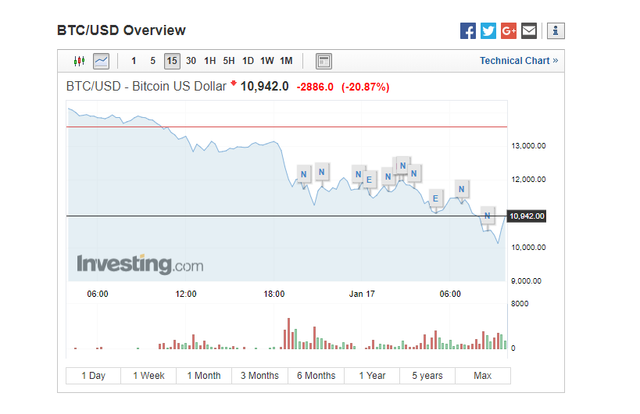Select the area line chart type
Viewport: 640px width, 414px height.
tap(101, 61)
